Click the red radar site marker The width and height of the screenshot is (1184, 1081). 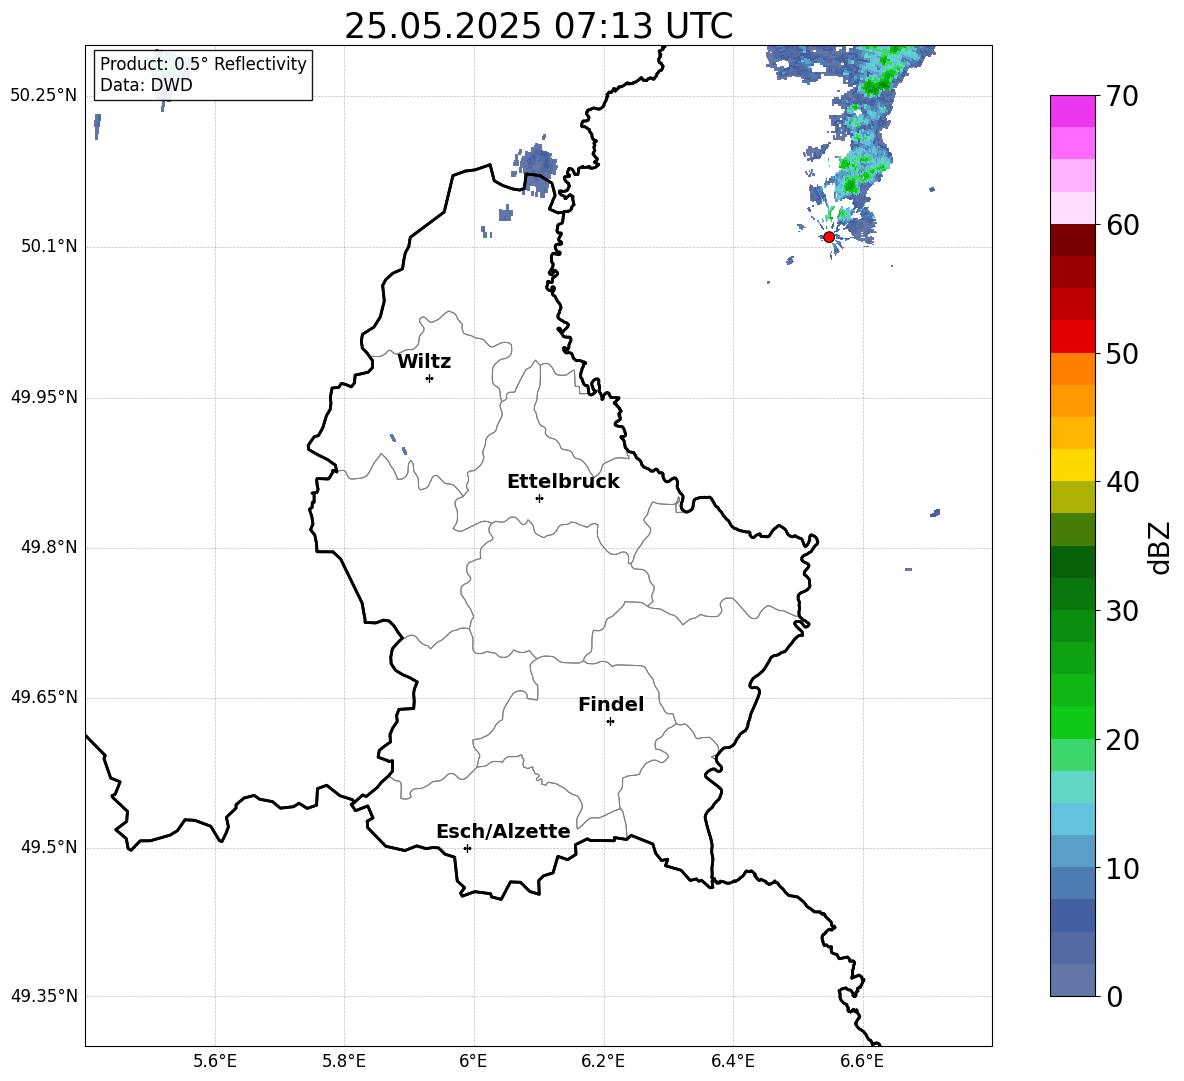point(828,237)
